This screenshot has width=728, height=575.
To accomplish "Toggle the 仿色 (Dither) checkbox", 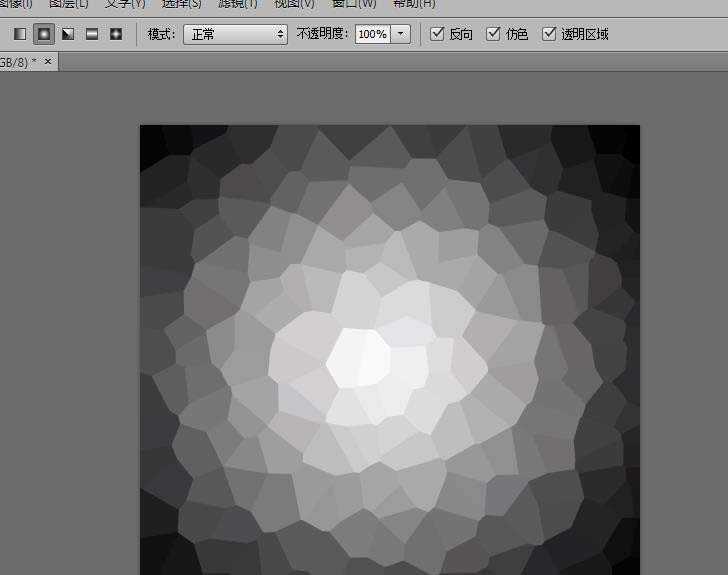I will tap(493, 34).
